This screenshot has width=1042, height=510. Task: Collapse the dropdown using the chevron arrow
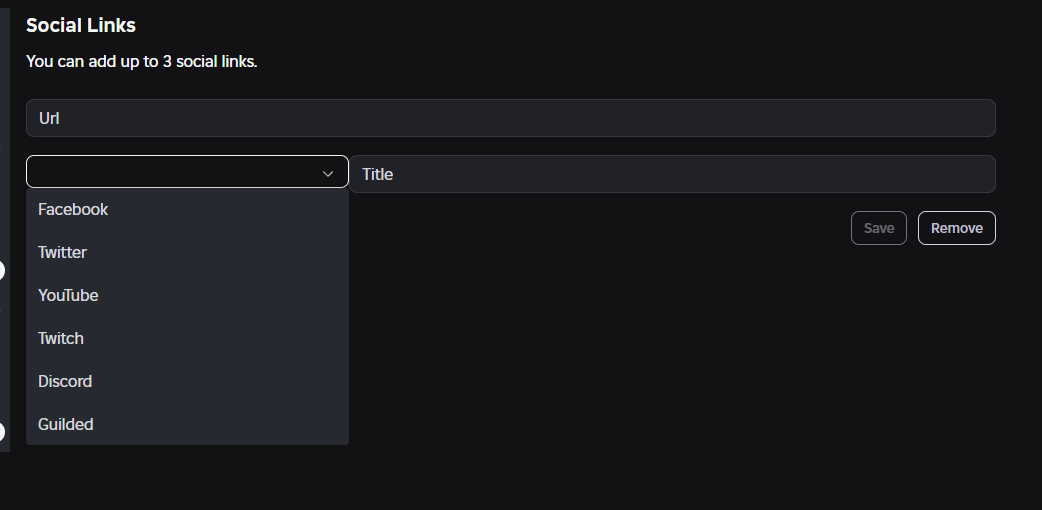click(328, 174)
